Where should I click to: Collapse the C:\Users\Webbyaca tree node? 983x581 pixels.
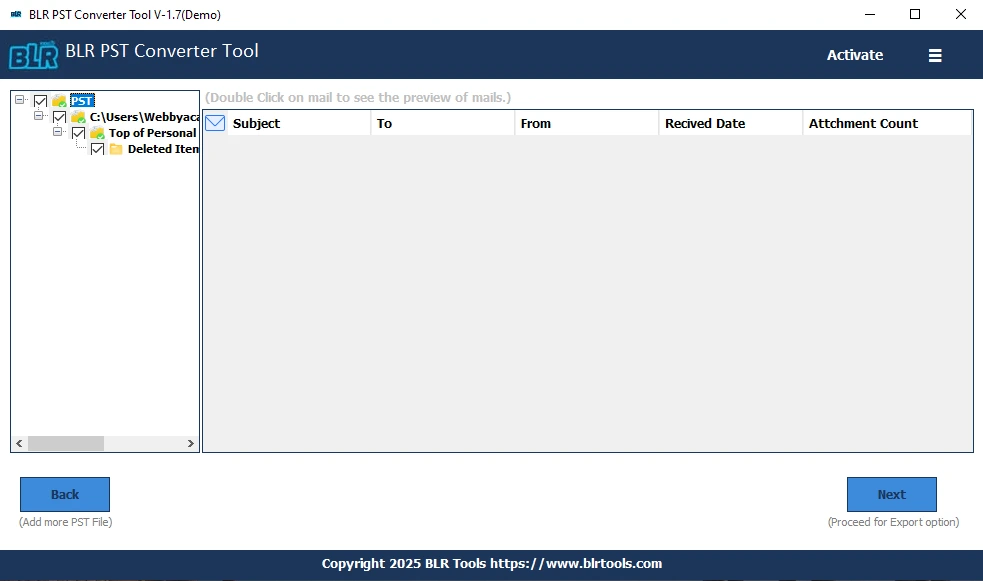40,116
